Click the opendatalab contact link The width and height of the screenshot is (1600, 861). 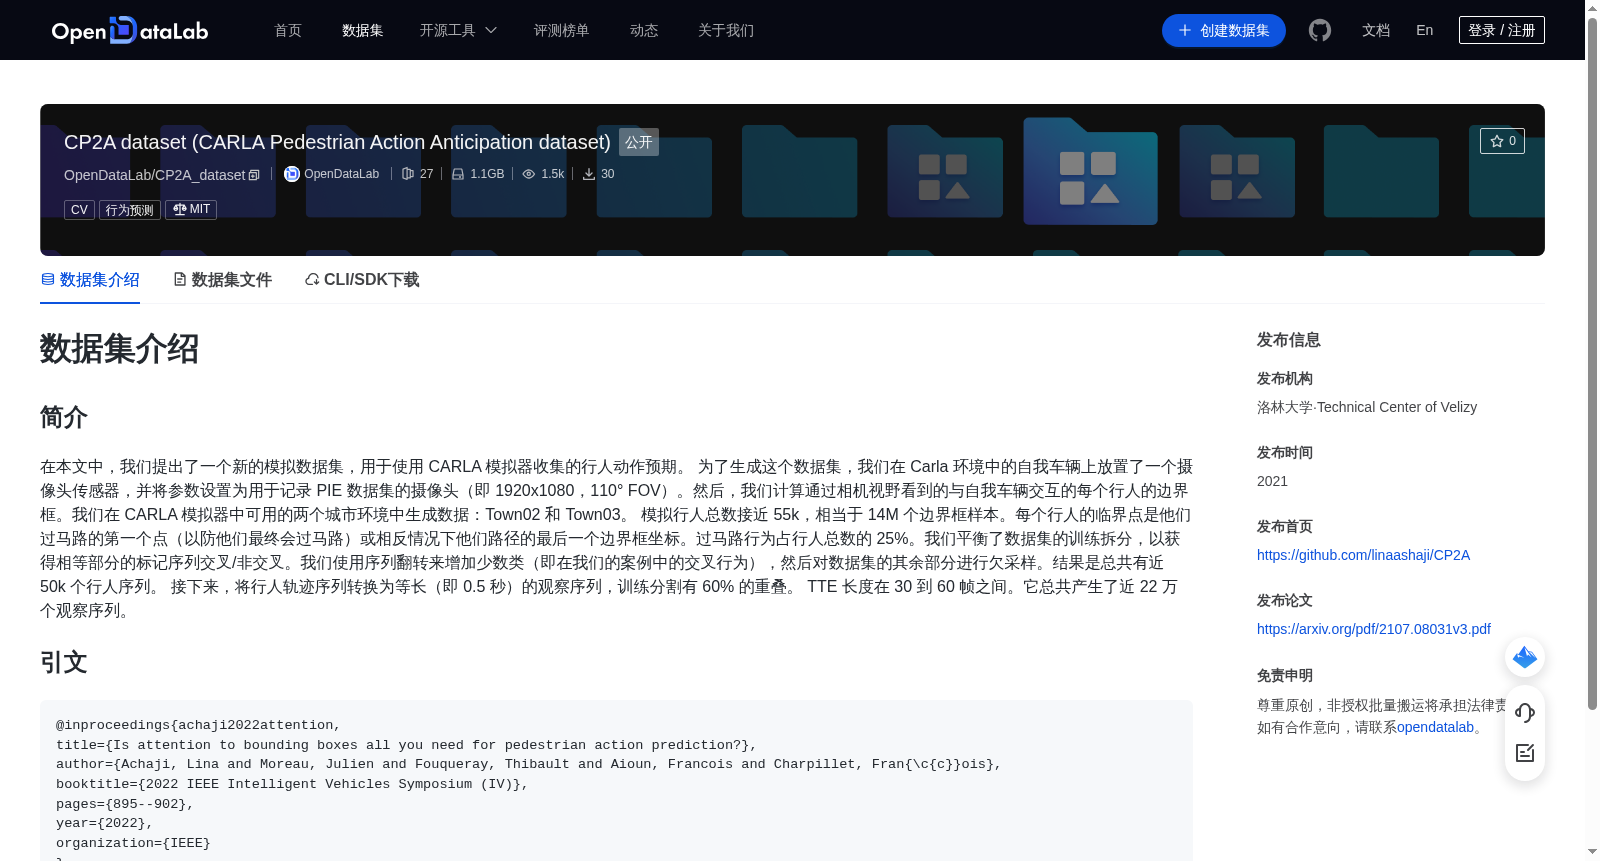[1435, 727]
